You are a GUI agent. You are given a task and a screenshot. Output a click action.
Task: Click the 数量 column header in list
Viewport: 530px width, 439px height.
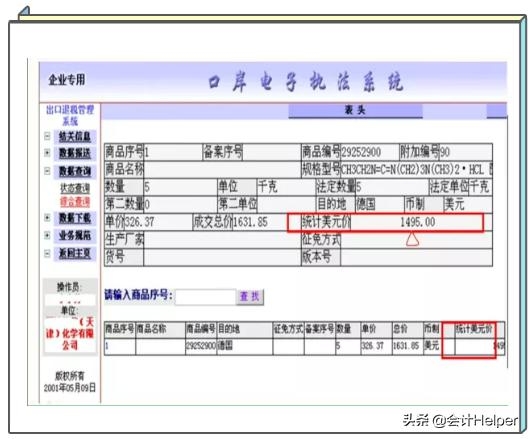point(343,328)
